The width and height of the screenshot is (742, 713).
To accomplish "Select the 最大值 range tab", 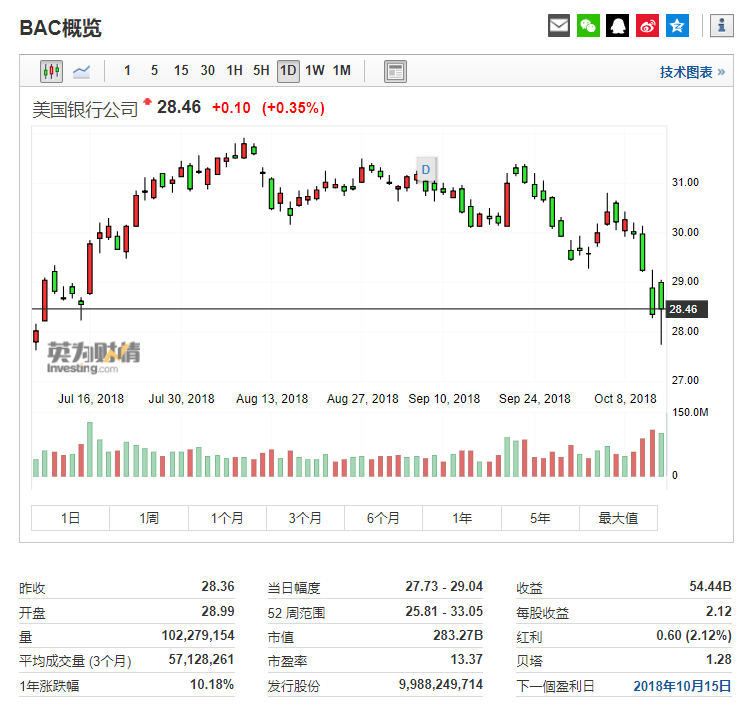I will pos(618,518).
